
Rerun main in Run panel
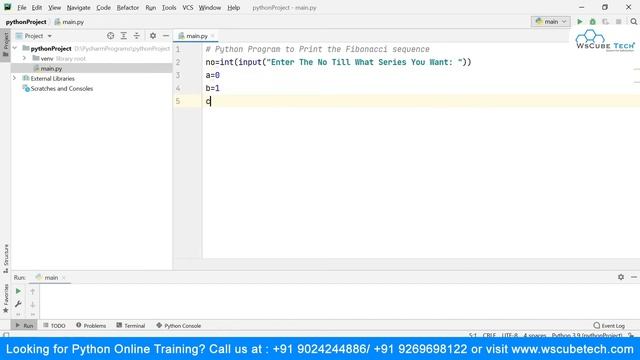click(x=18, y=291)
